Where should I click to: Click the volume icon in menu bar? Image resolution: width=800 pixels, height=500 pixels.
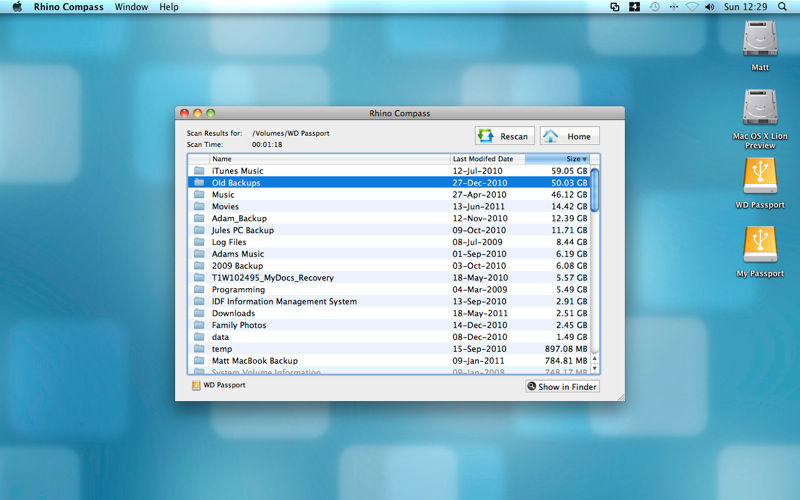(709, 7)
